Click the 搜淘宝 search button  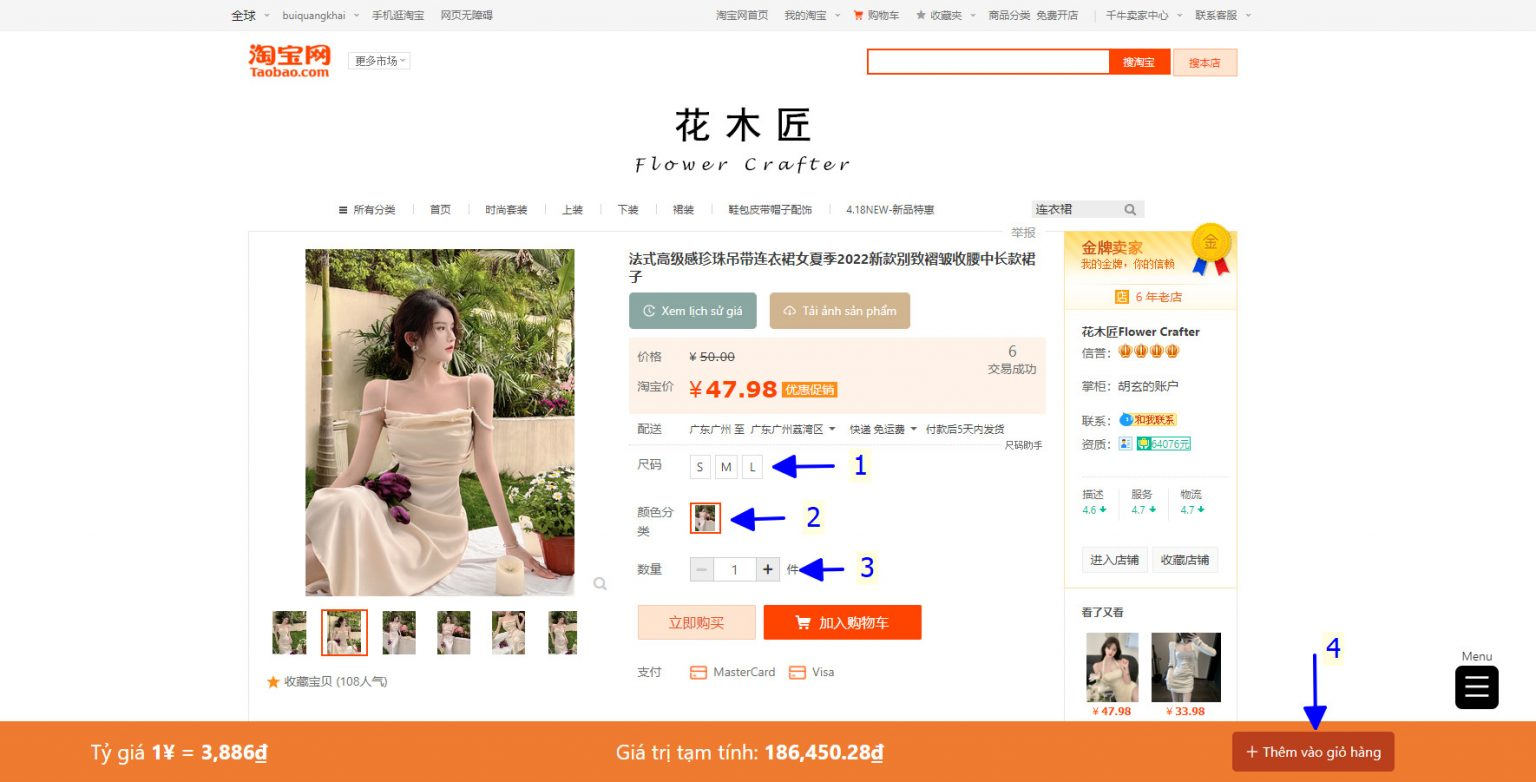1139,62
